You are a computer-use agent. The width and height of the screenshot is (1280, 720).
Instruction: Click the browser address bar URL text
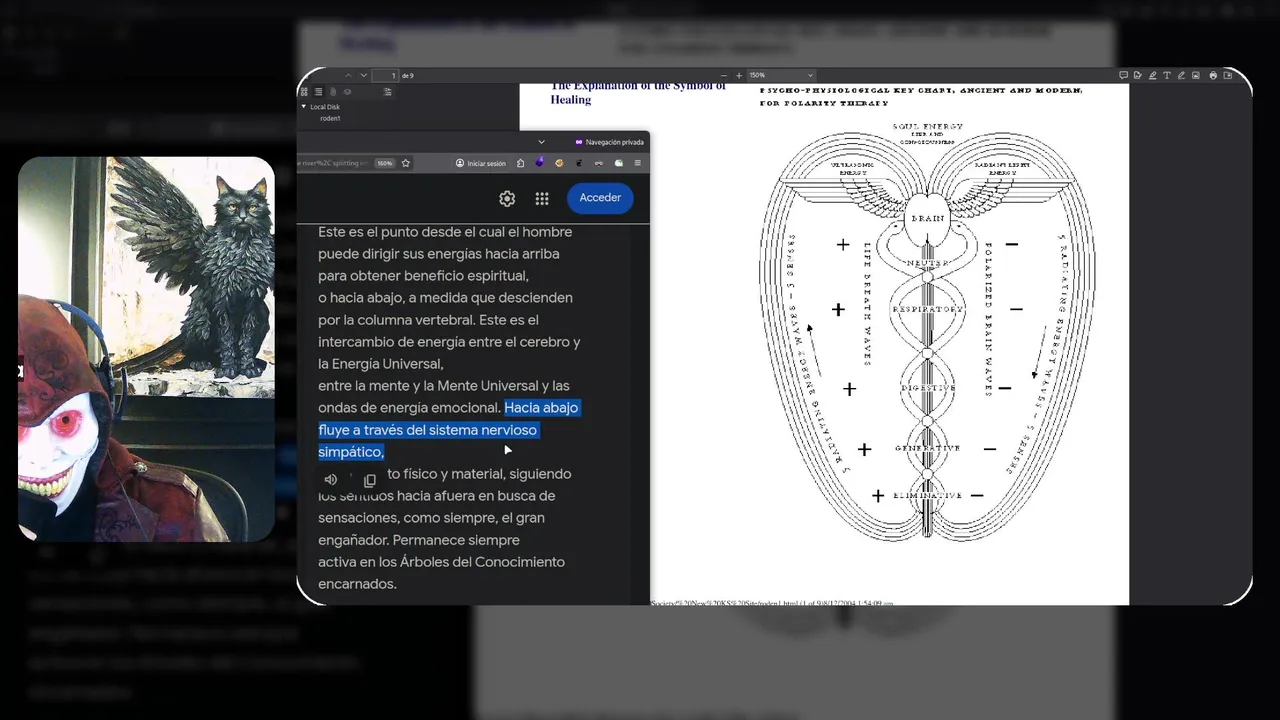click(334, 163)
